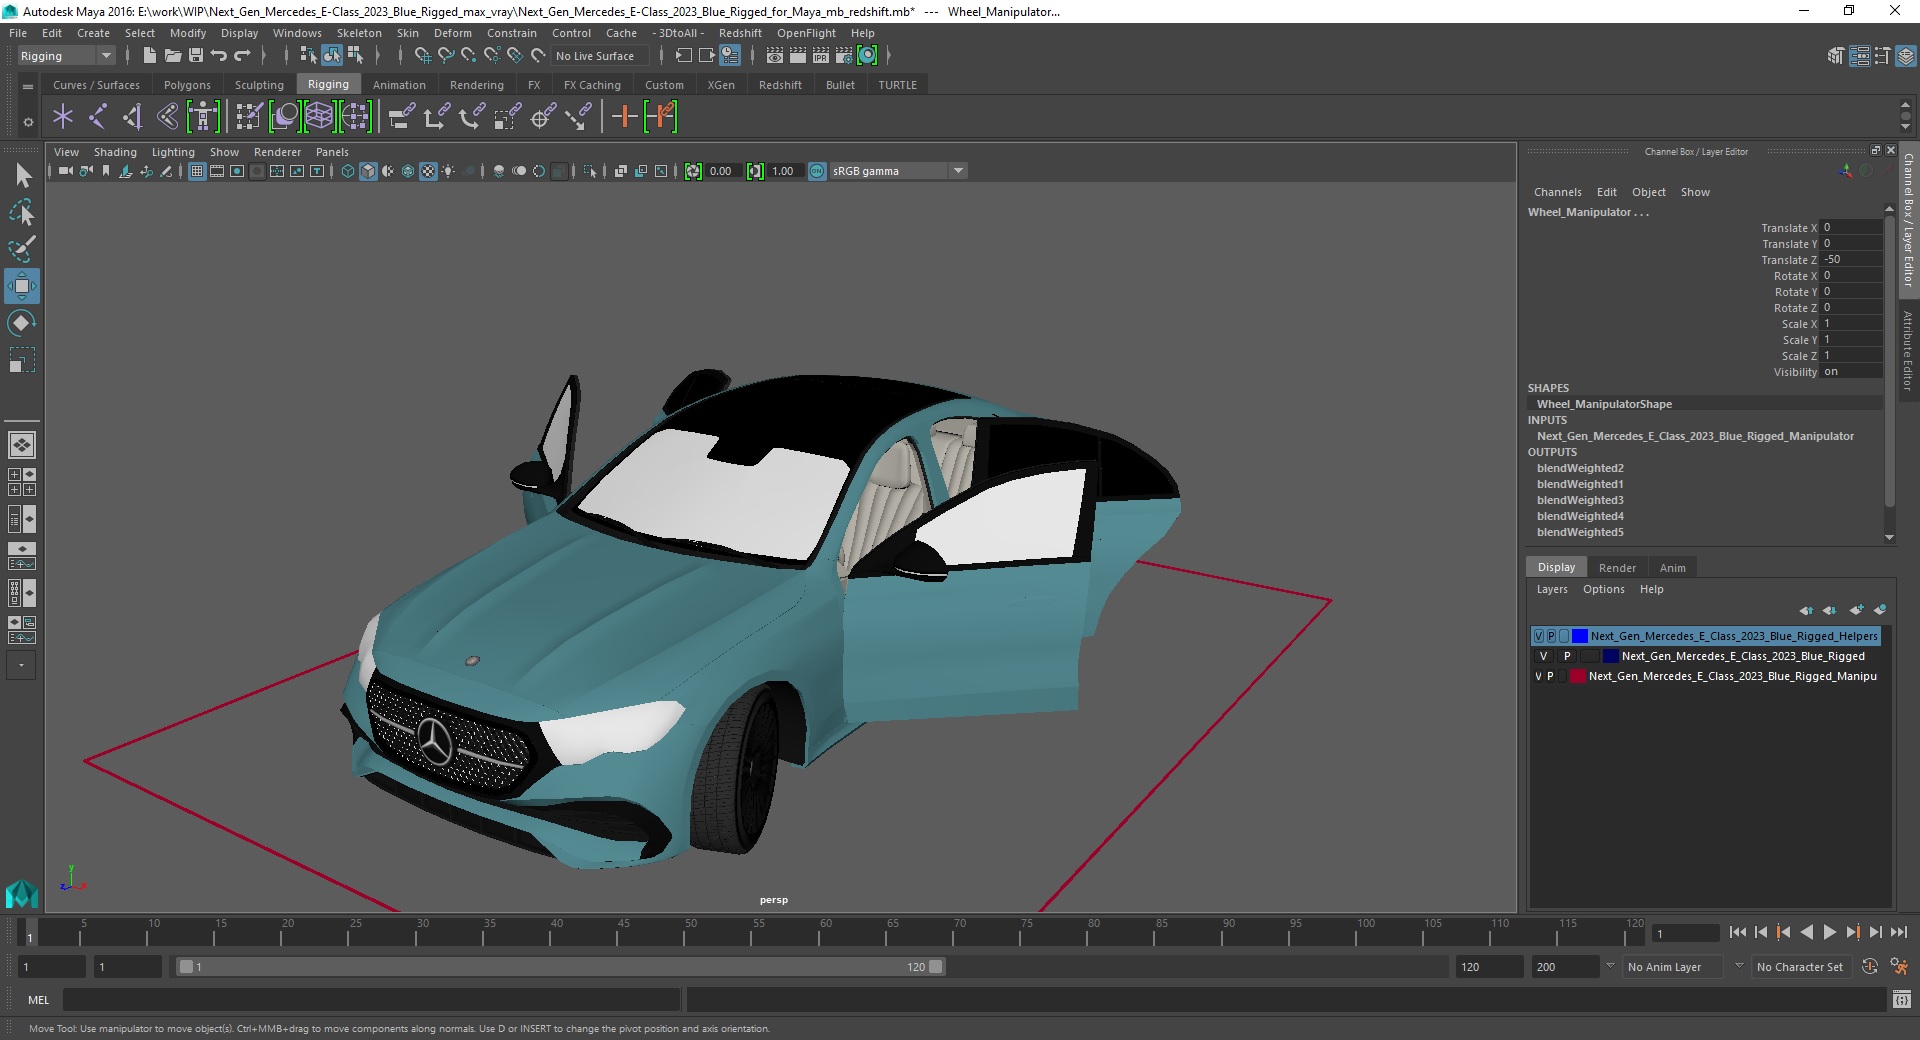Screen dimensions: 1920x1040
Task: Toggle visibility of Rigged_Manipu layer
Action: [x=1538, y=676]
